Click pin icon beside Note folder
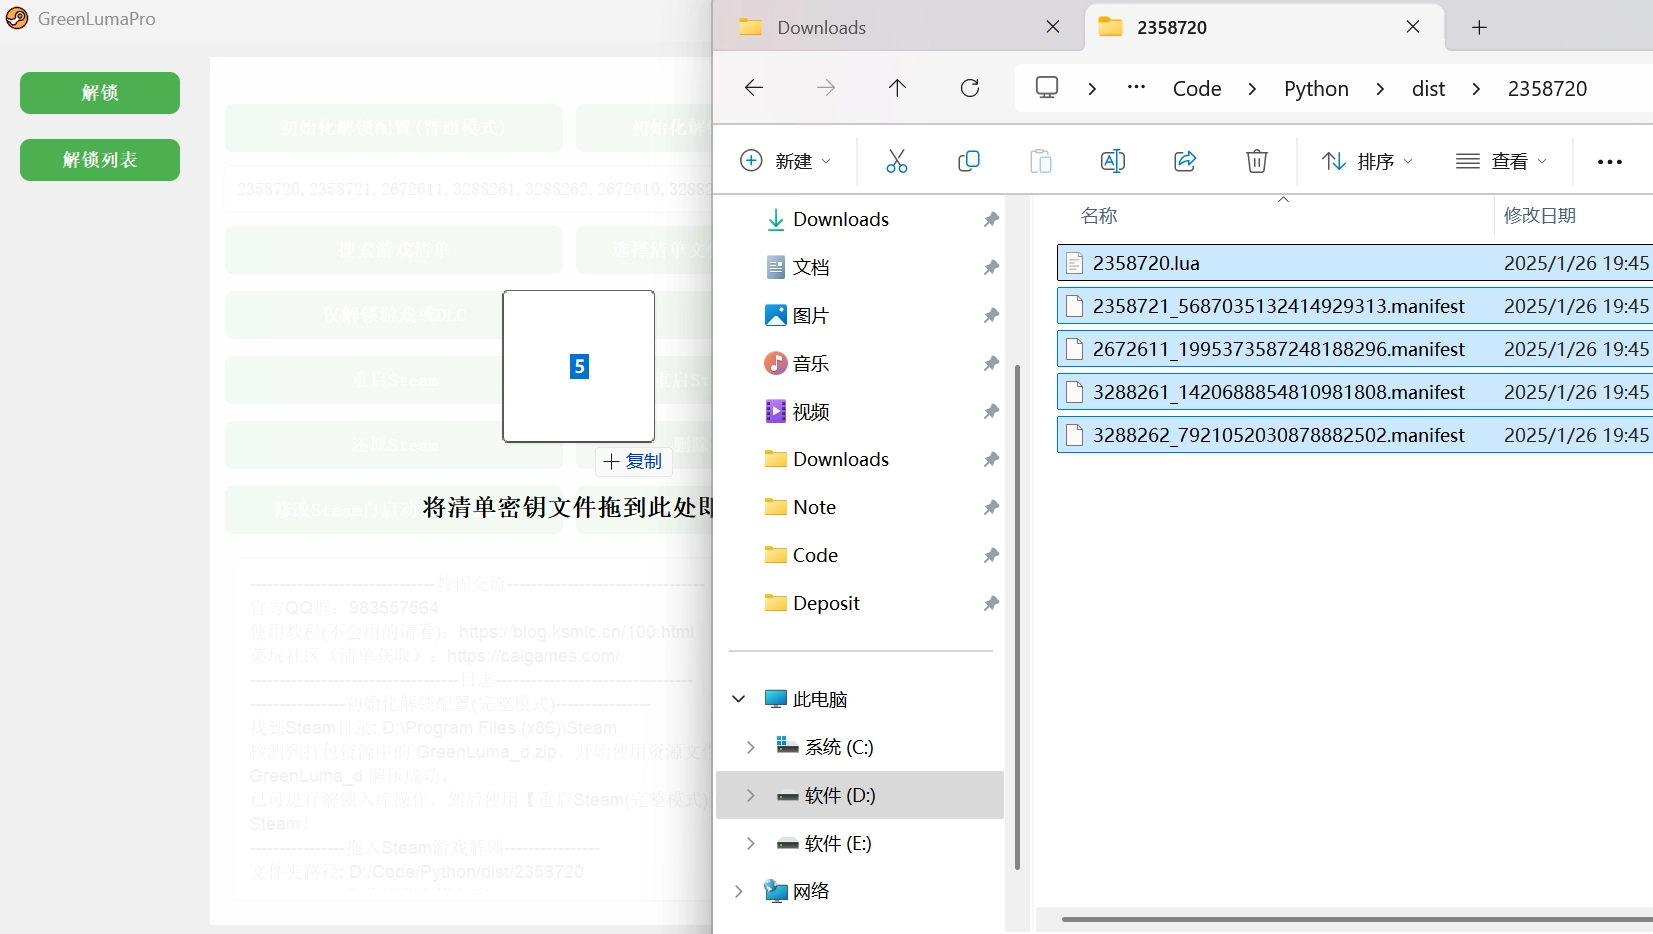This screenshot has width=1653, height=934. [991, 507]
